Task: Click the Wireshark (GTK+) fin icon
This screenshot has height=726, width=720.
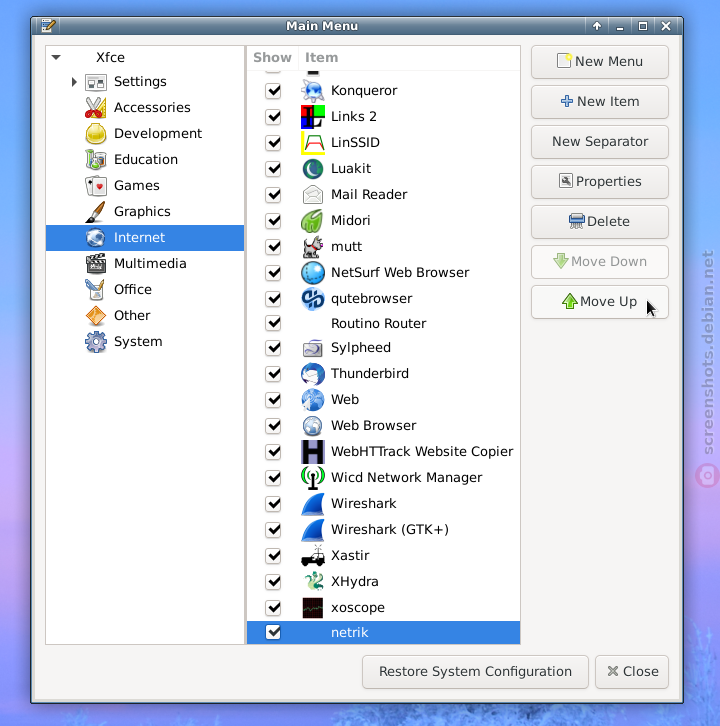Action: coord(313,529)
